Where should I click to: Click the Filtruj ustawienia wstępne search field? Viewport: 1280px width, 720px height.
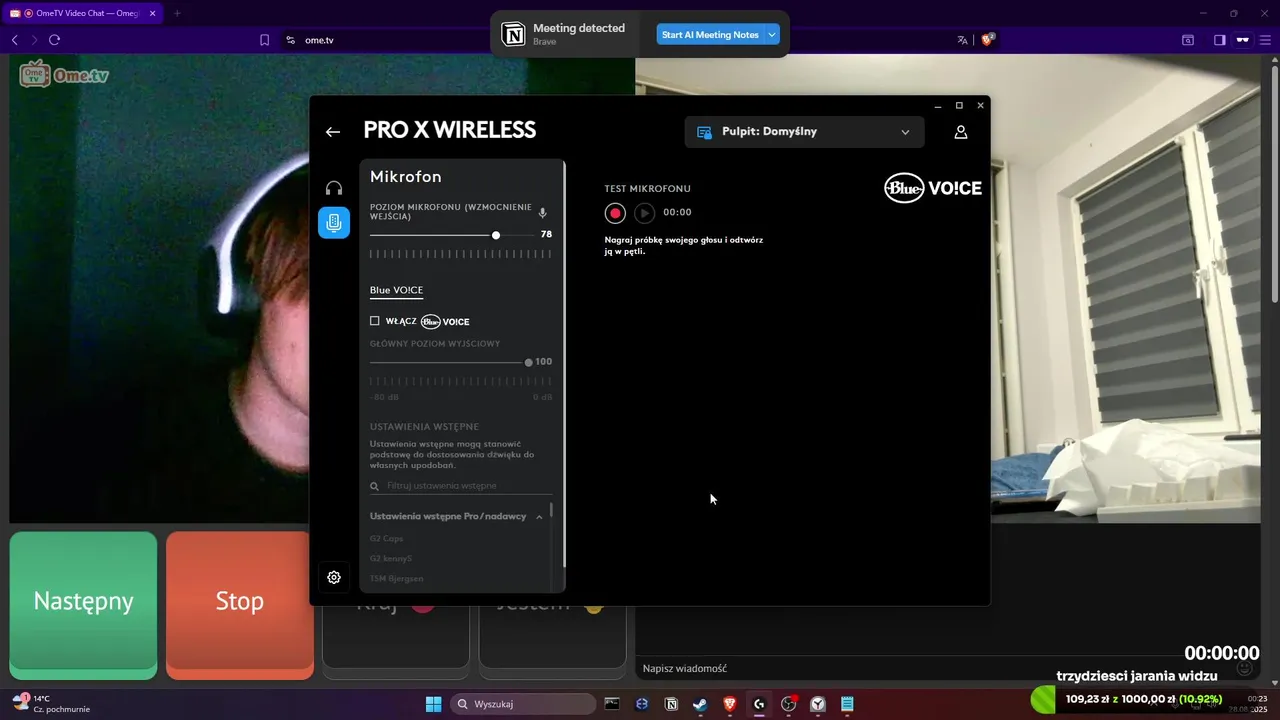point(461,486)
